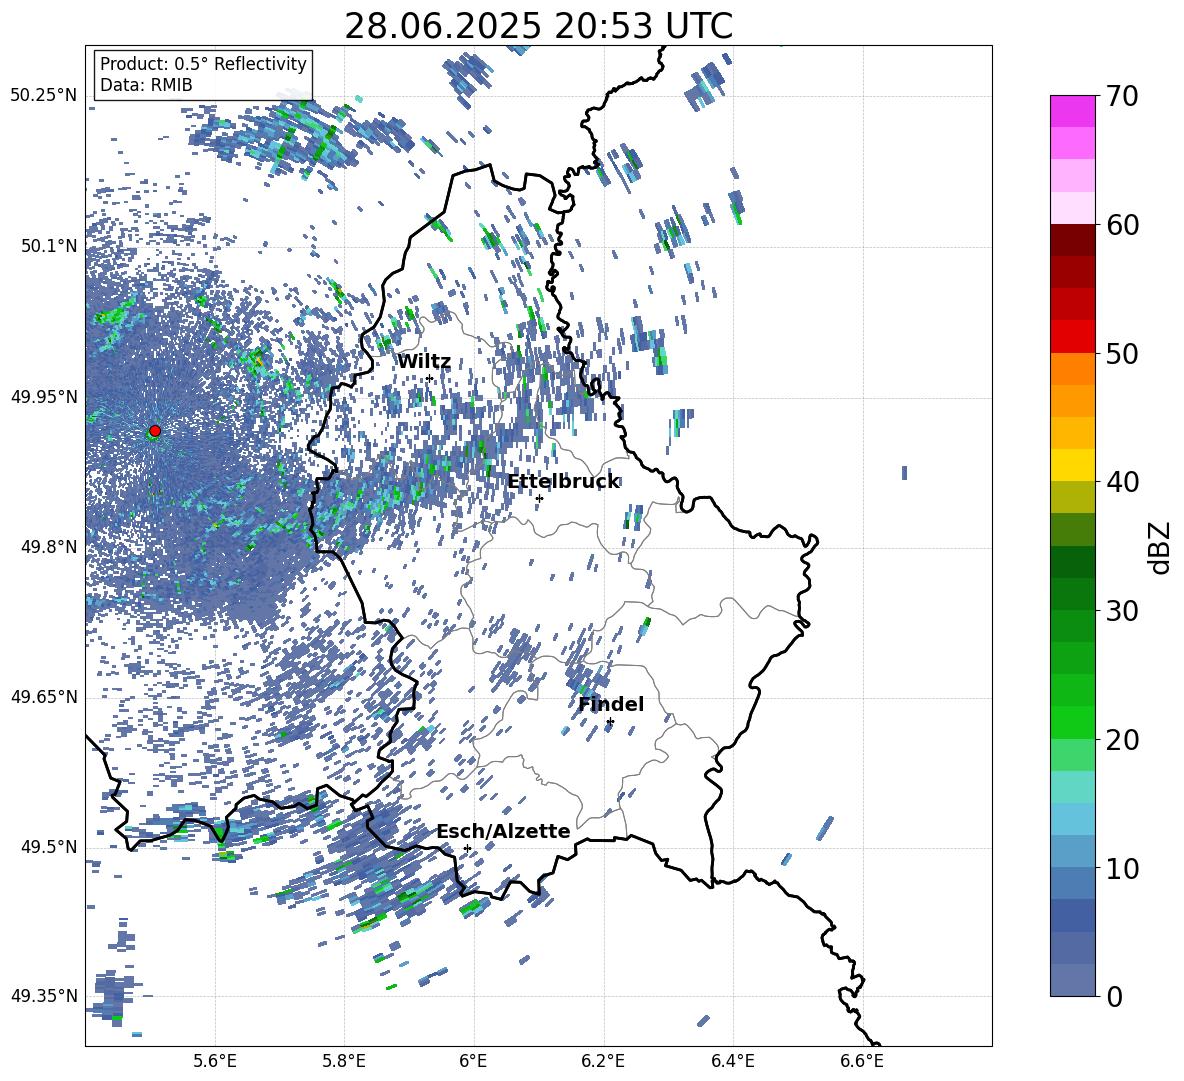Click the Wiltz station cross marker
The width and height of the screenshot is (1184, 1081).
(430, 378)
